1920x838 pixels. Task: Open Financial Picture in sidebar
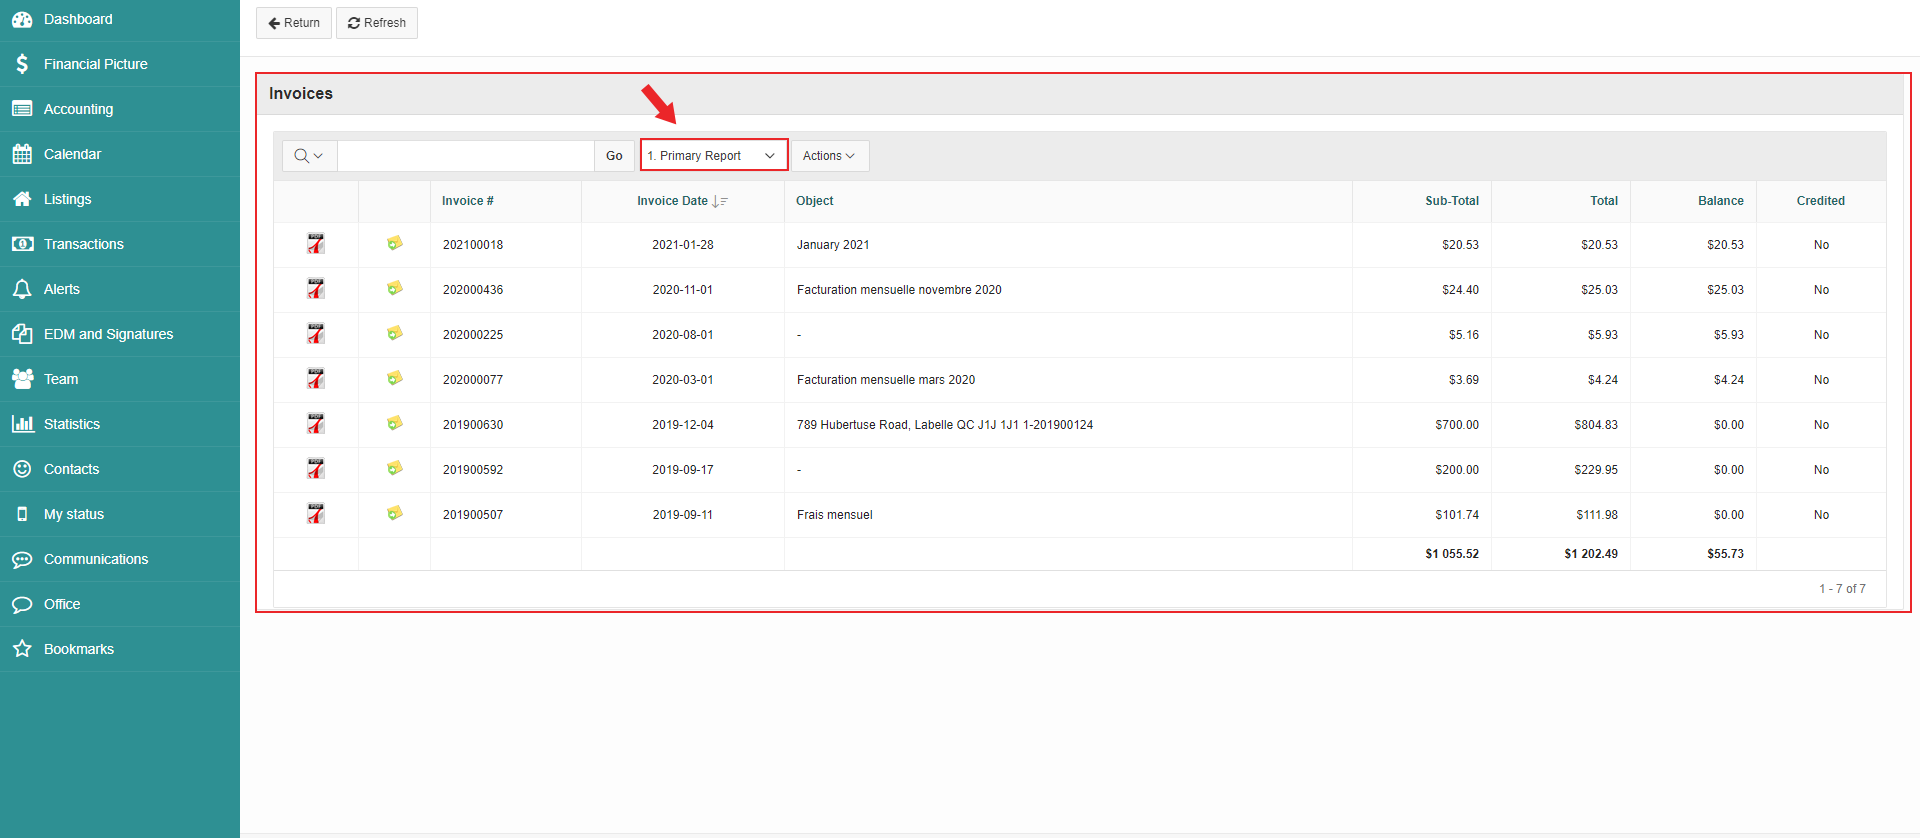point(96,64)
